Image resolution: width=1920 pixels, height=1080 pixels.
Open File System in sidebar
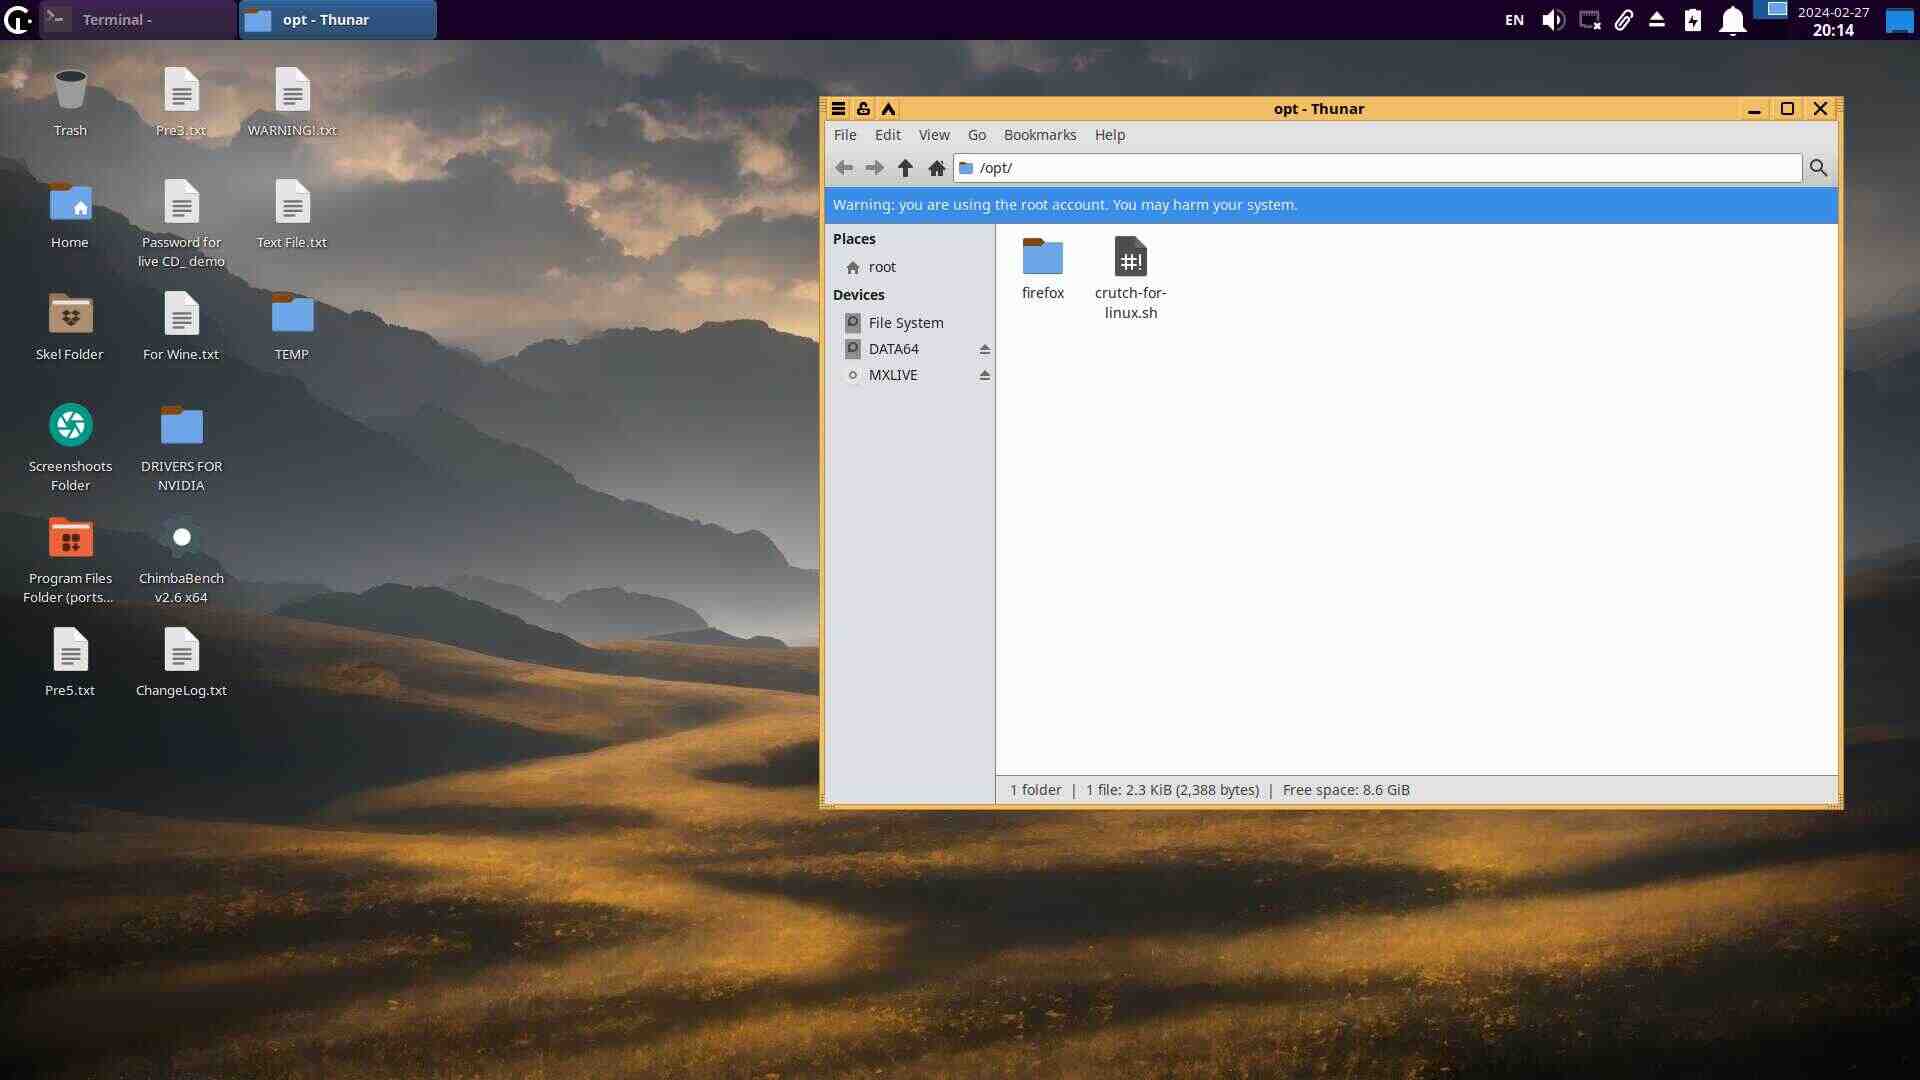pyautogui.click(x=905, y=323)
